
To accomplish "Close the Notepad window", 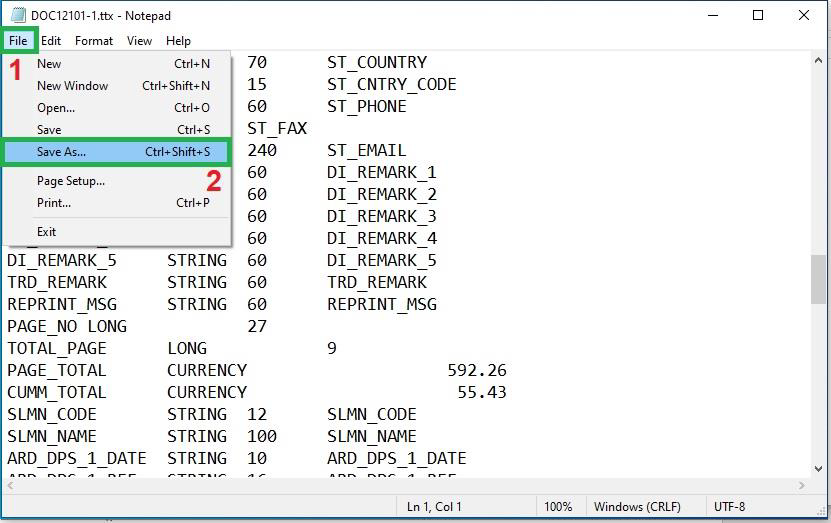I will coord(804,15).
